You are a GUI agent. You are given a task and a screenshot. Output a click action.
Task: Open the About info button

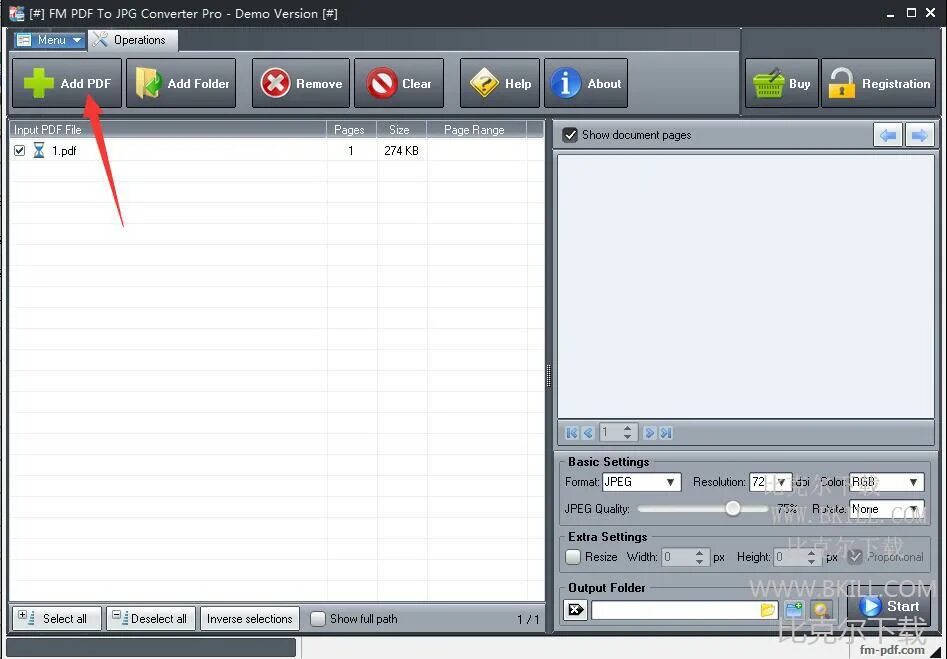(586, 83)
